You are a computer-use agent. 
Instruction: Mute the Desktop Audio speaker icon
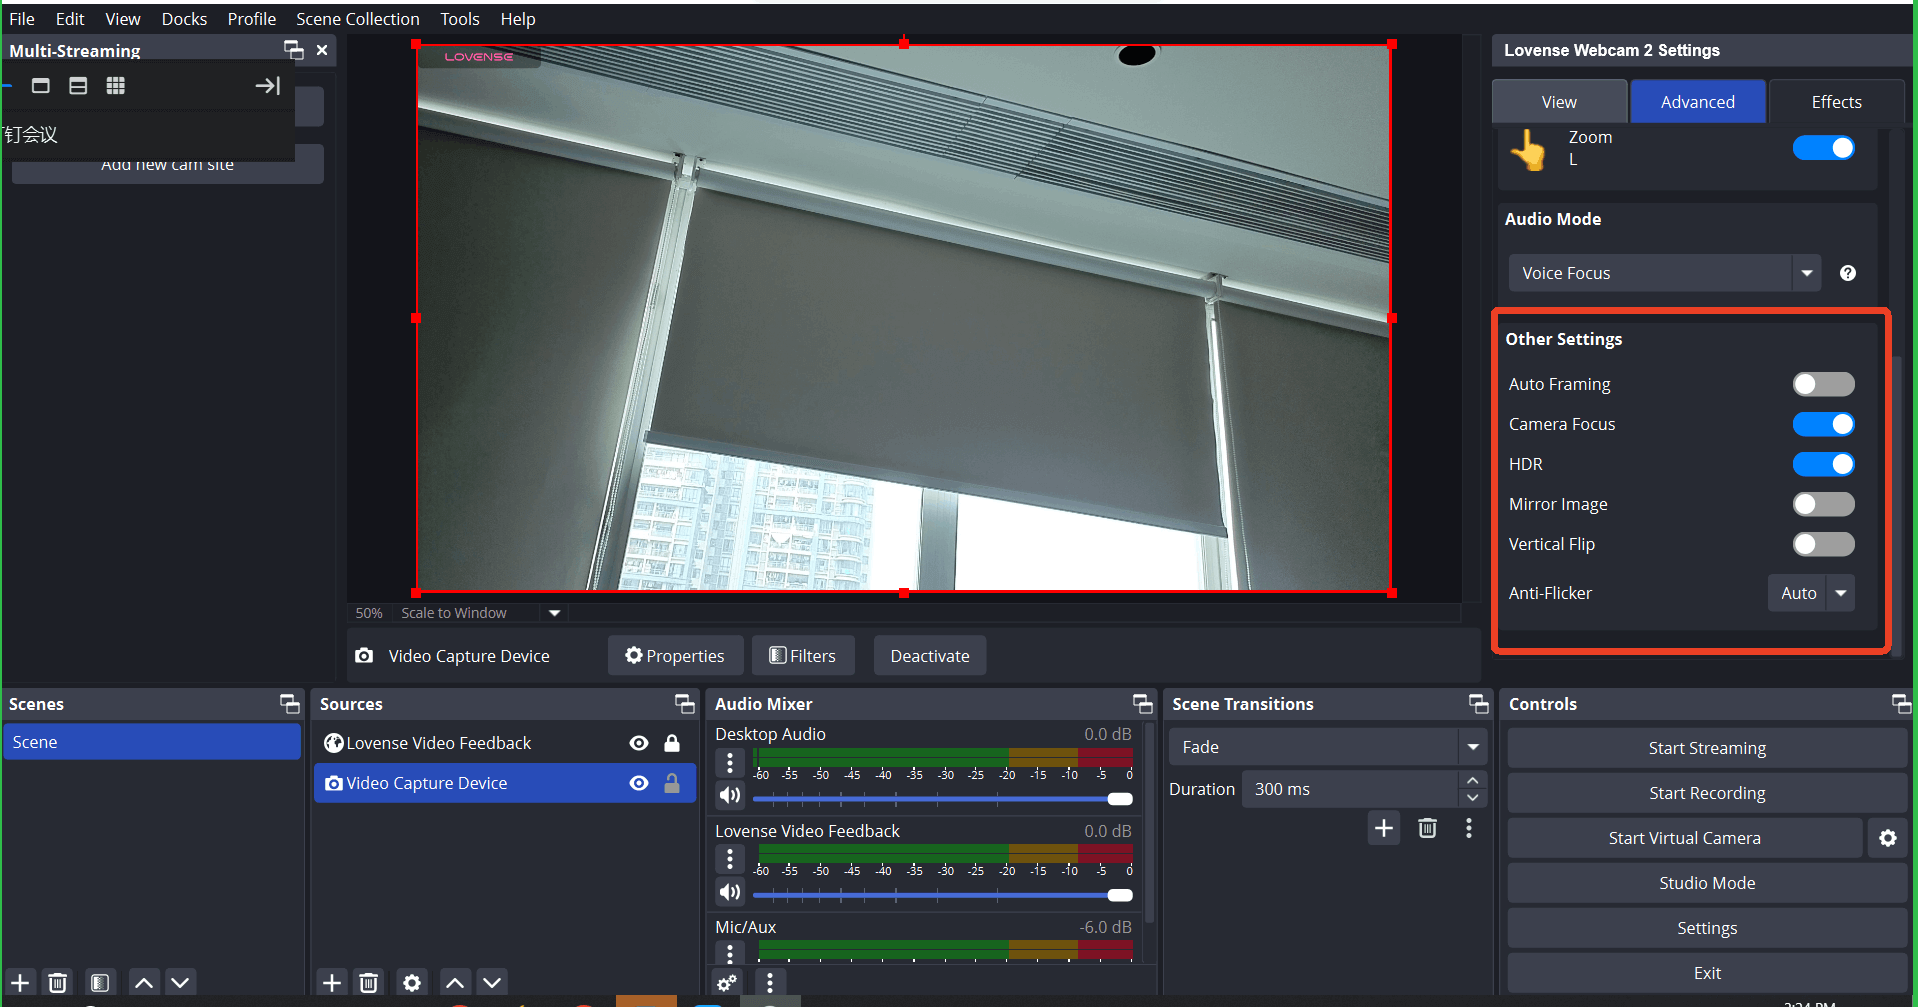(x=730, y=795)
